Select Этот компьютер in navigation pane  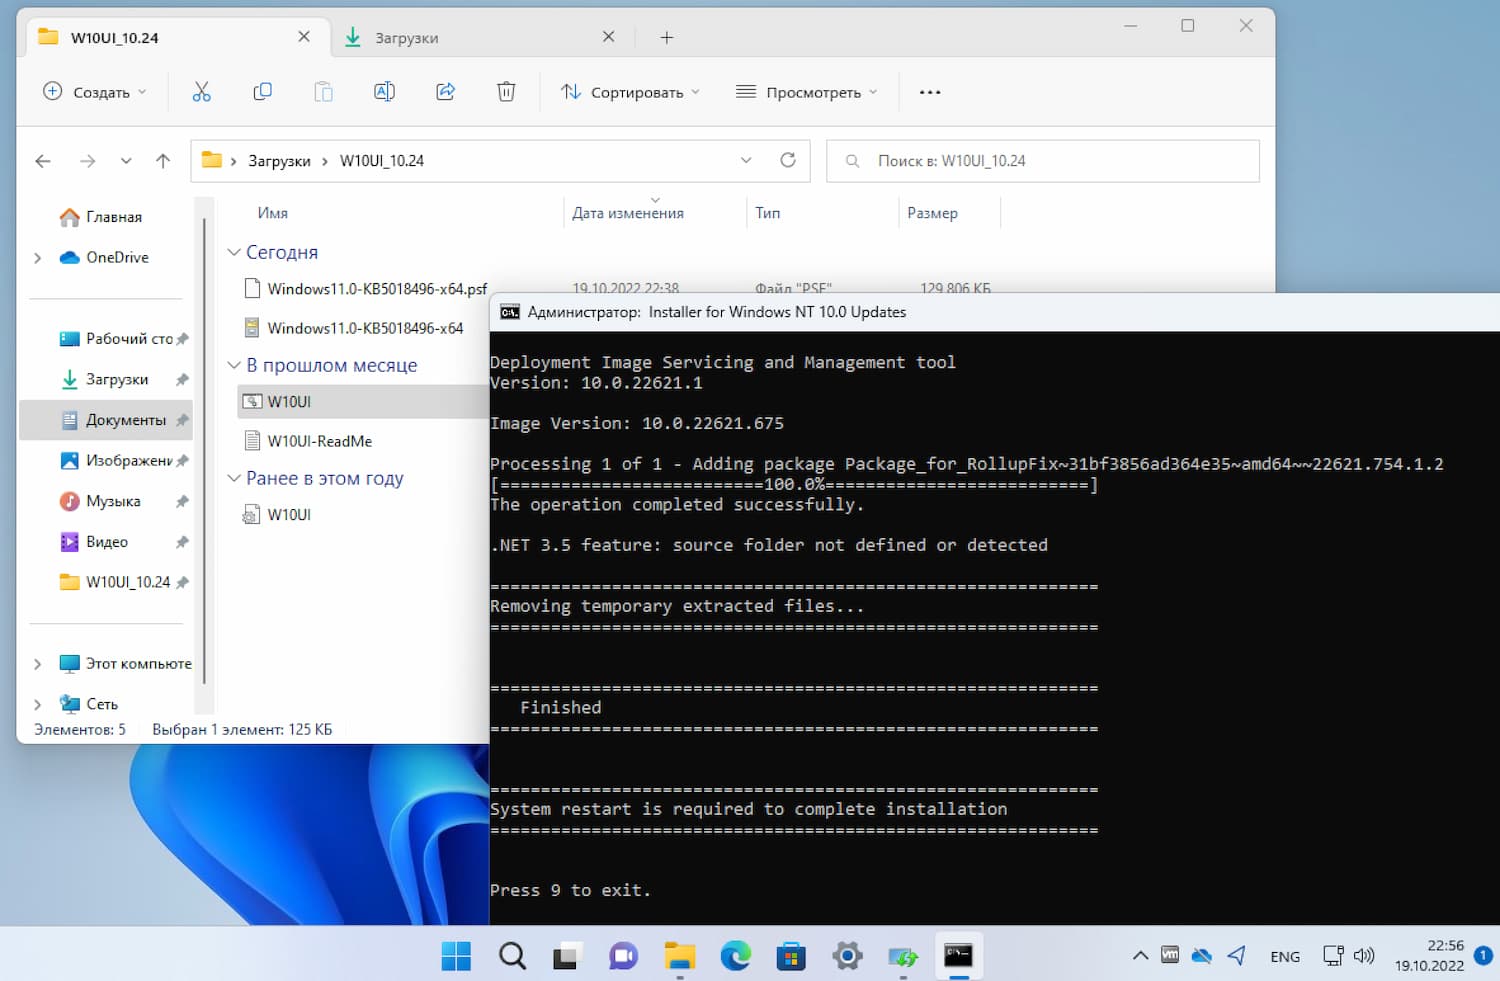(125, 663)
